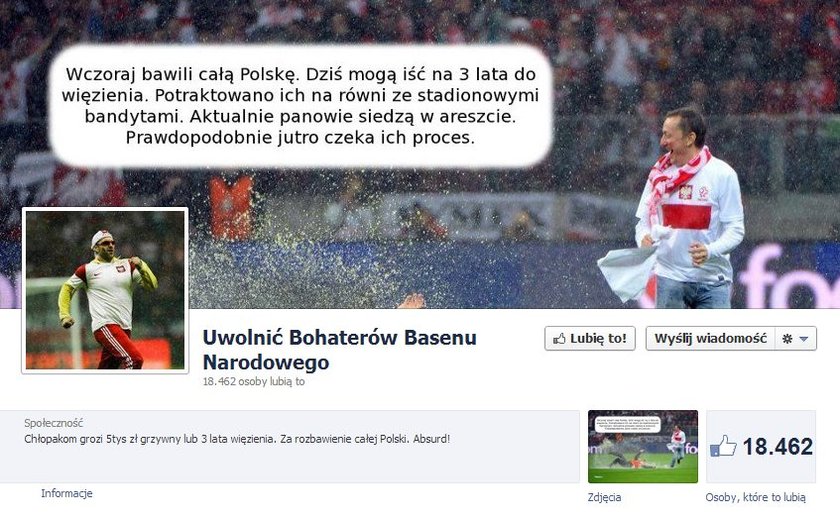The height and width of the screenshot is (519, 840).
Task: Click thumbs-up icon in Lubię to! button
Action: (x=559, y=339)
